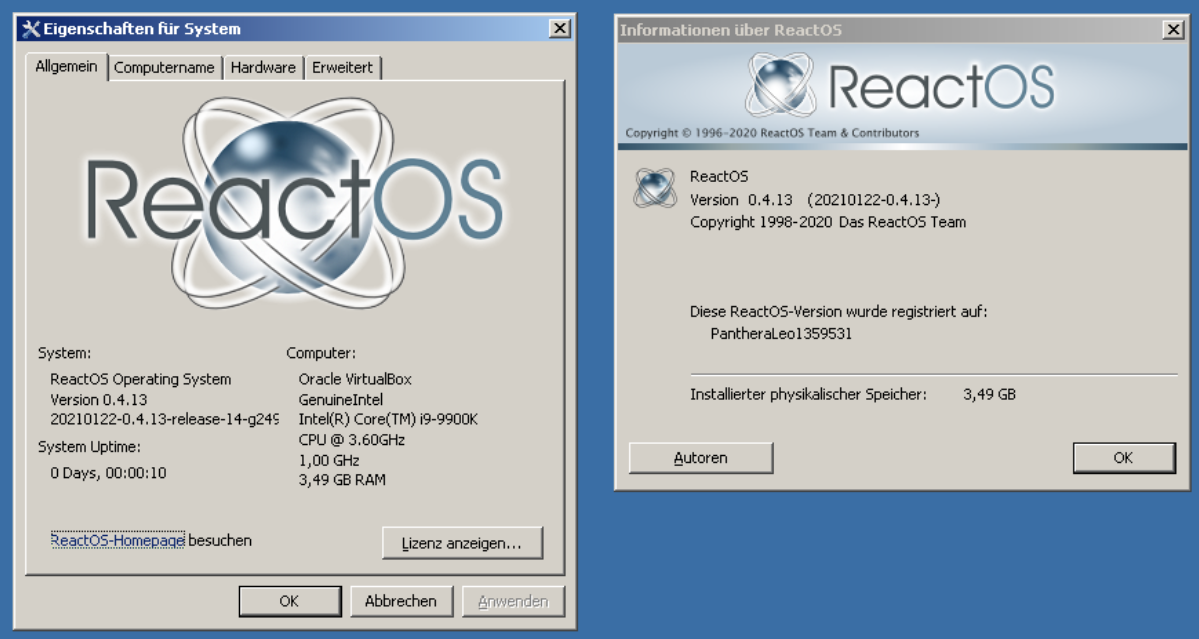This screenshot has width=1199, height=639.
Task: Click the uptime value '0 Days, 00:00:10'
Action: click(x=109, y=473)
